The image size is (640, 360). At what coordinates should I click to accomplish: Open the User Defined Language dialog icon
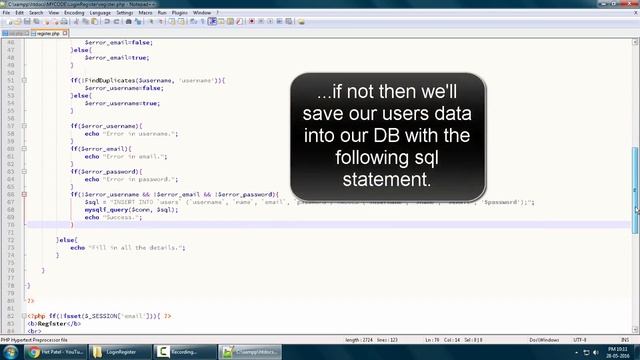tap(221, 21)
